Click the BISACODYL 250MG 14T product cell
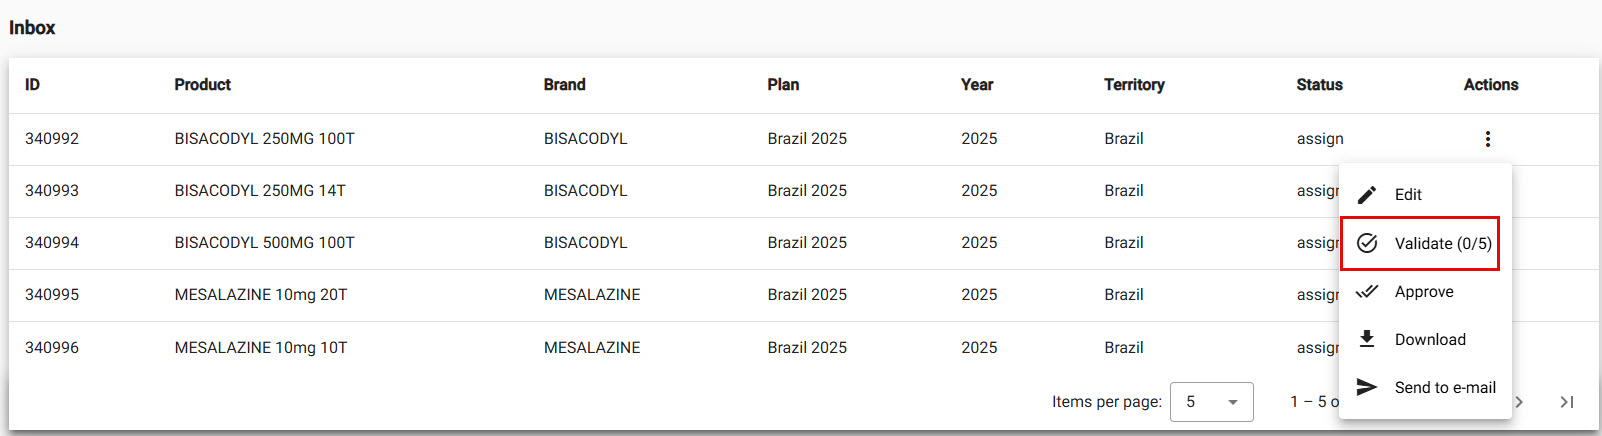The width and height of the screenshot is (1602, 436). click(x=260, y=191)
